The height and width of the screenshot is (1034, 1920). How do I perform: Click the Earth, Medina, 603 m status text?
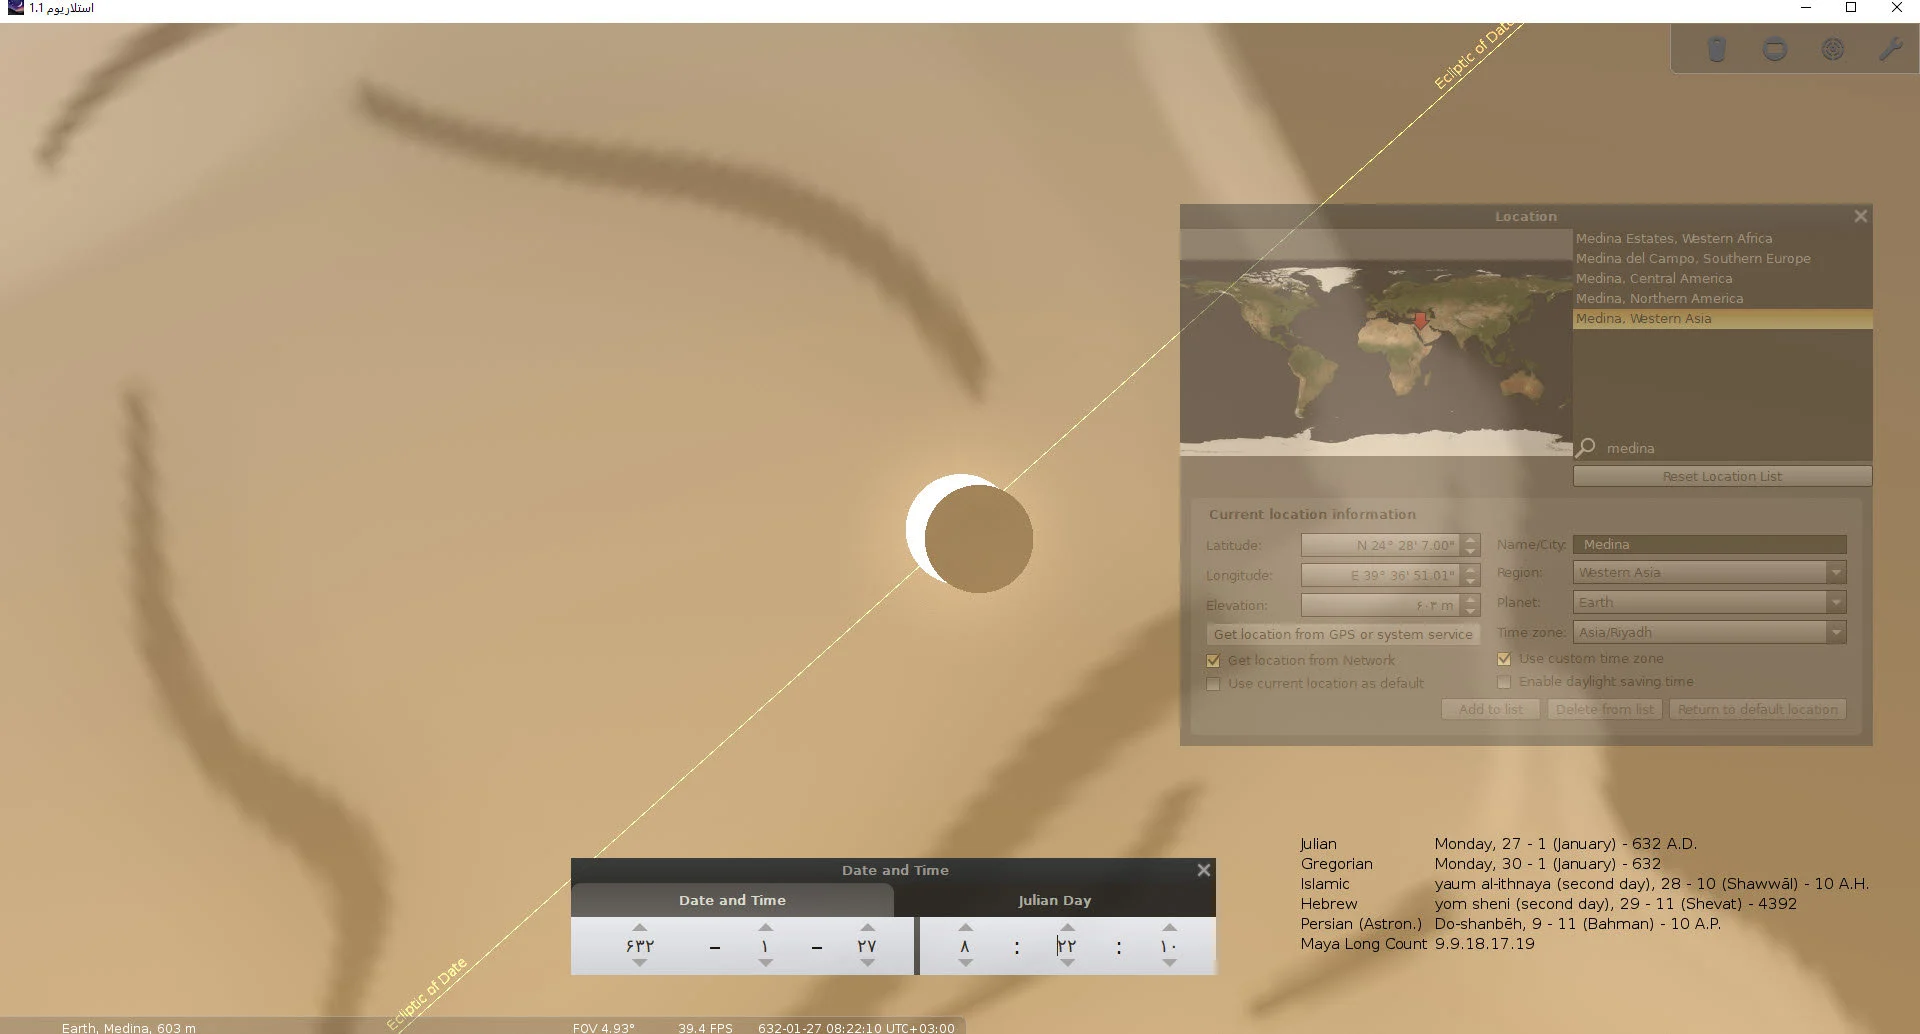tap(129, 1027)
